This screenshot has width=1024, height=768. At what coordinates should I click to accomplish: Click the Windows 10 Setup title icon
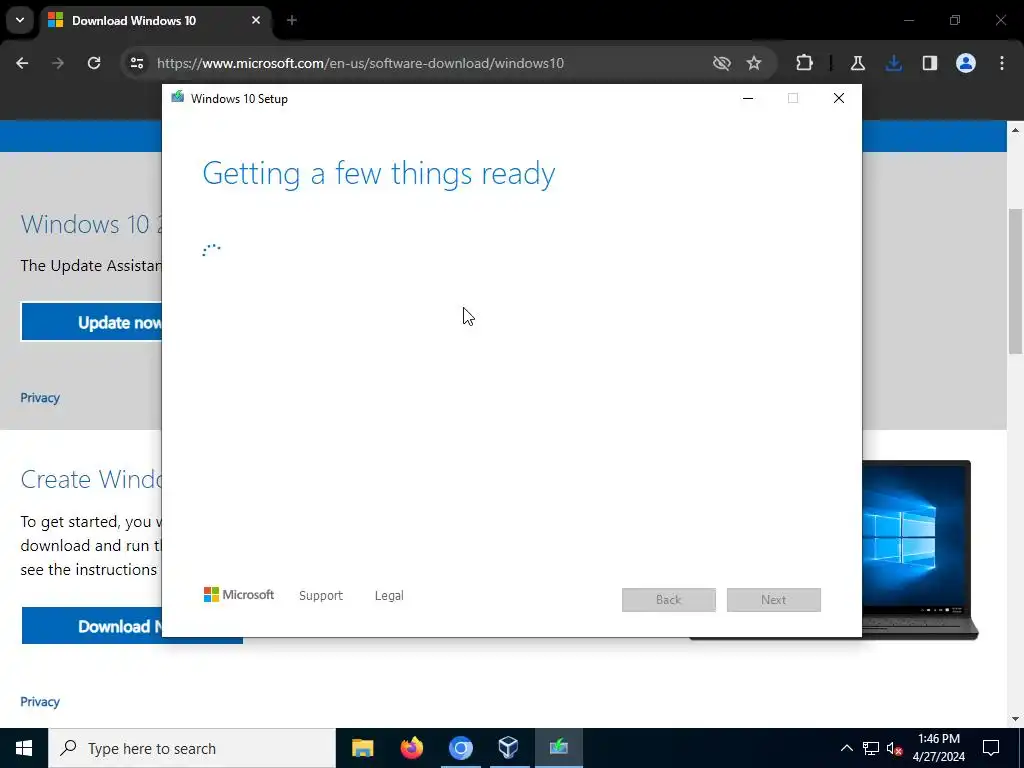[x=178, y=97]
